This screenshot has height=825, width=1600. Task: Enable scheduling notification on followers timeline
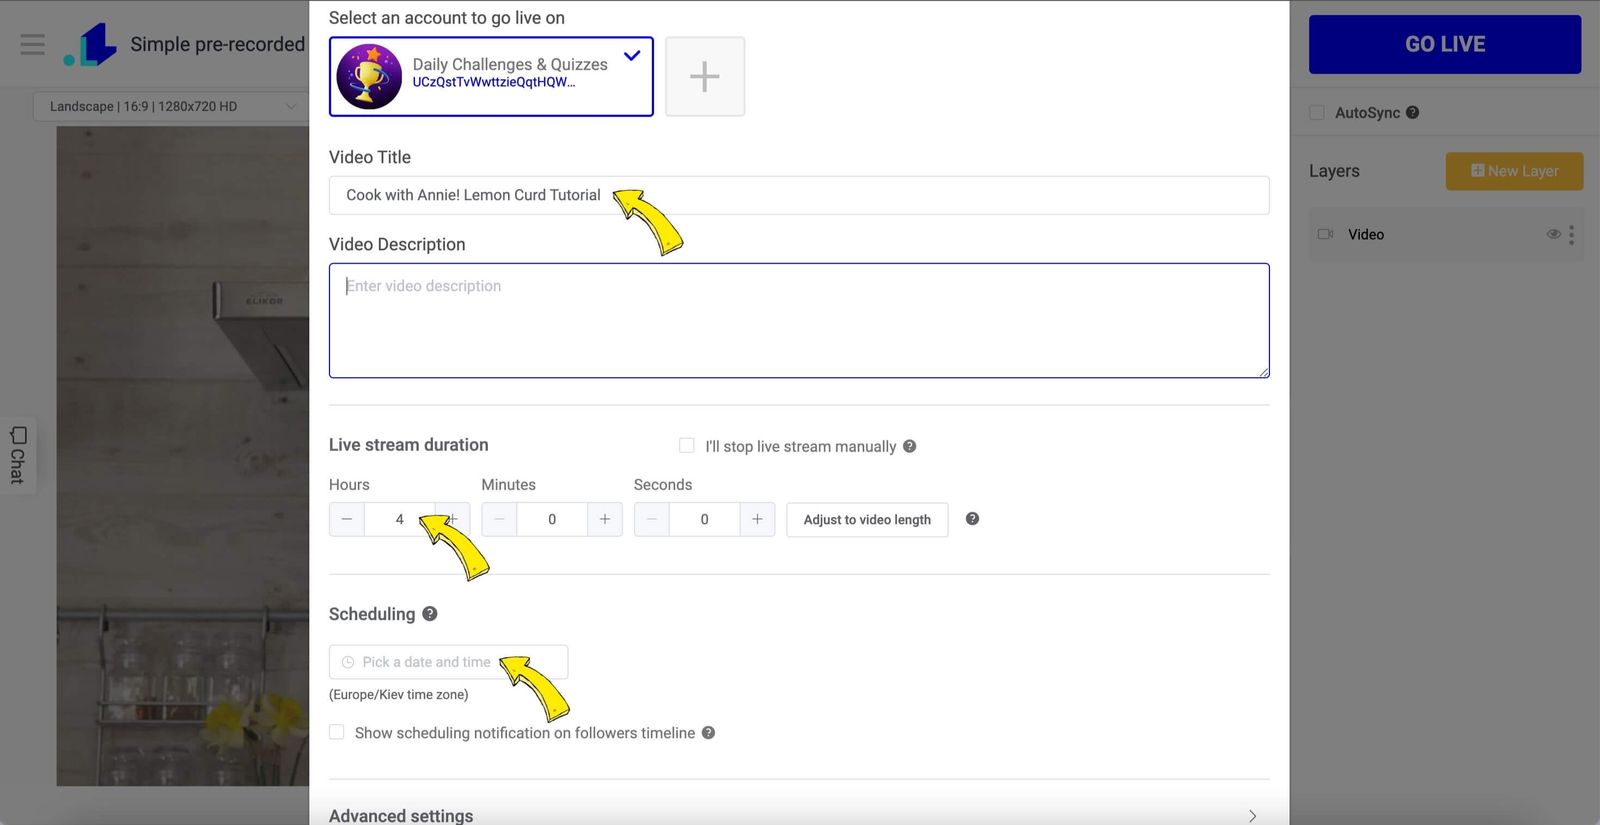coord(337,733)
